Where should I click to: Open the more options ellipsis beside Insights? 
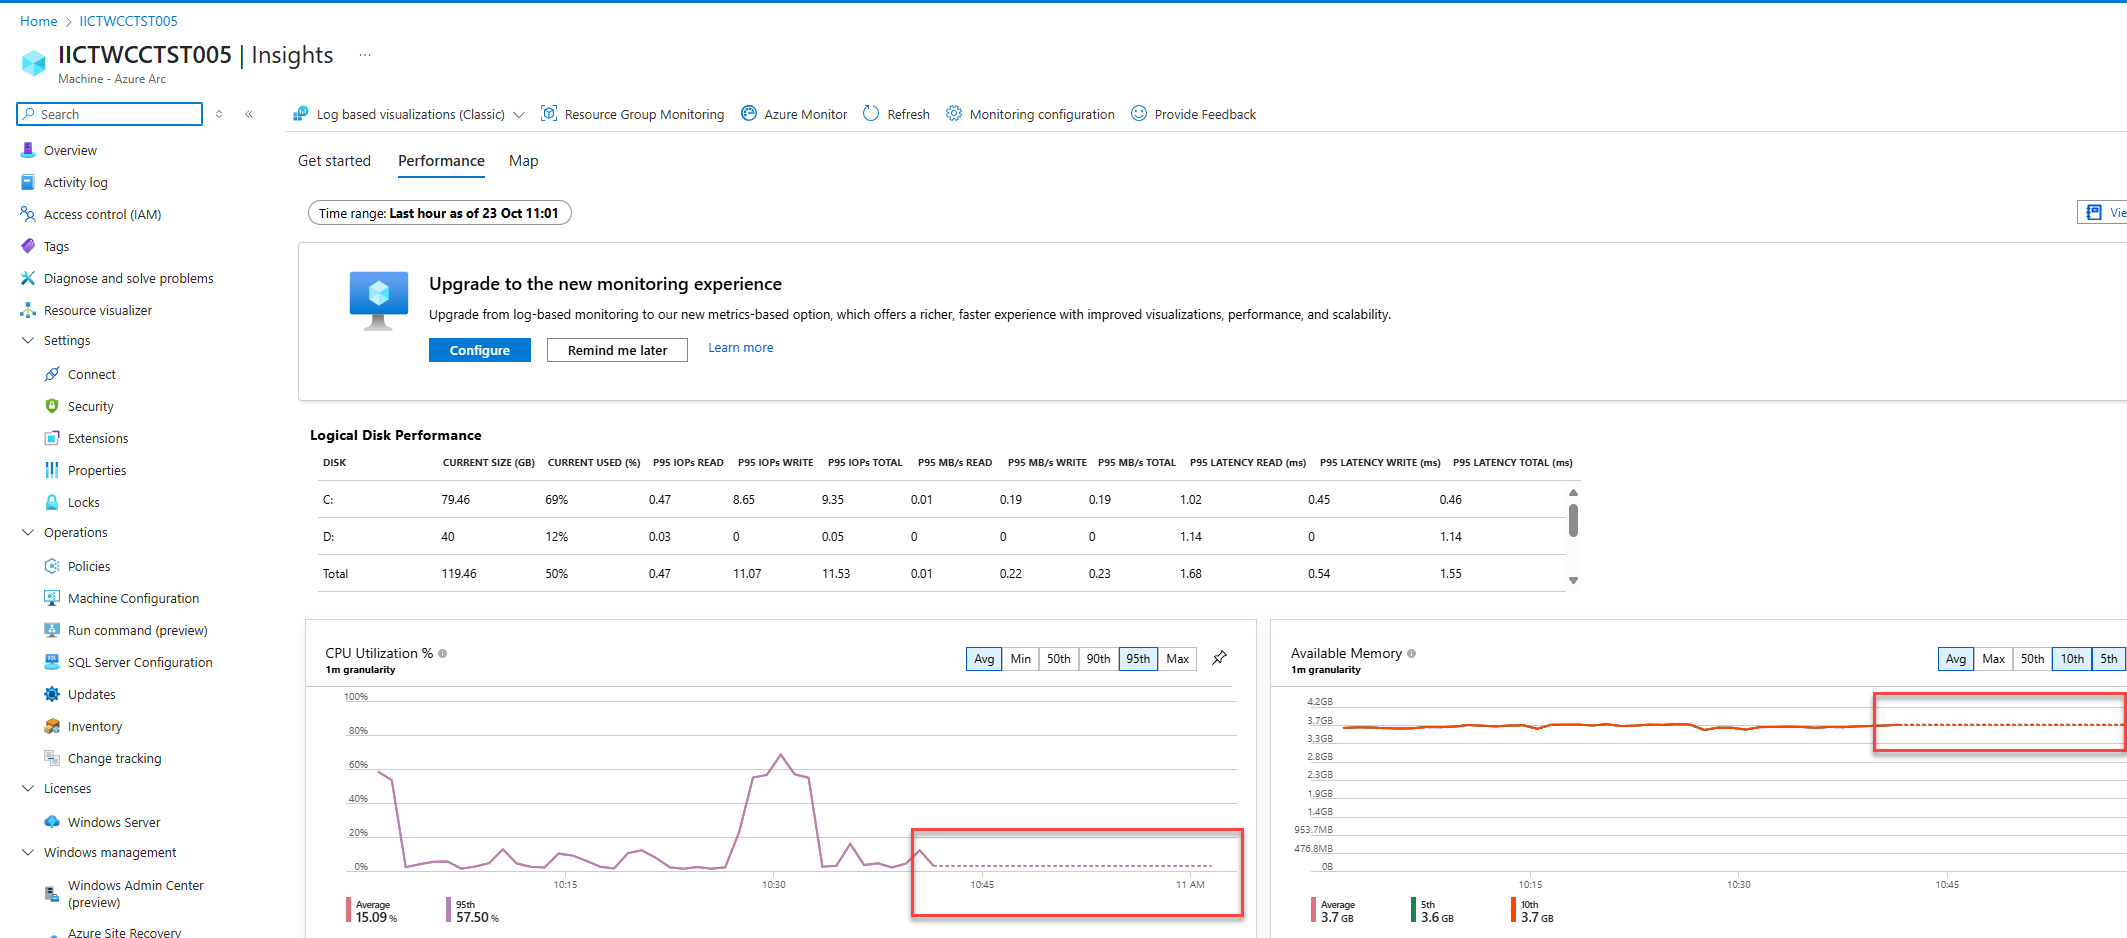(x=365, y=55)
